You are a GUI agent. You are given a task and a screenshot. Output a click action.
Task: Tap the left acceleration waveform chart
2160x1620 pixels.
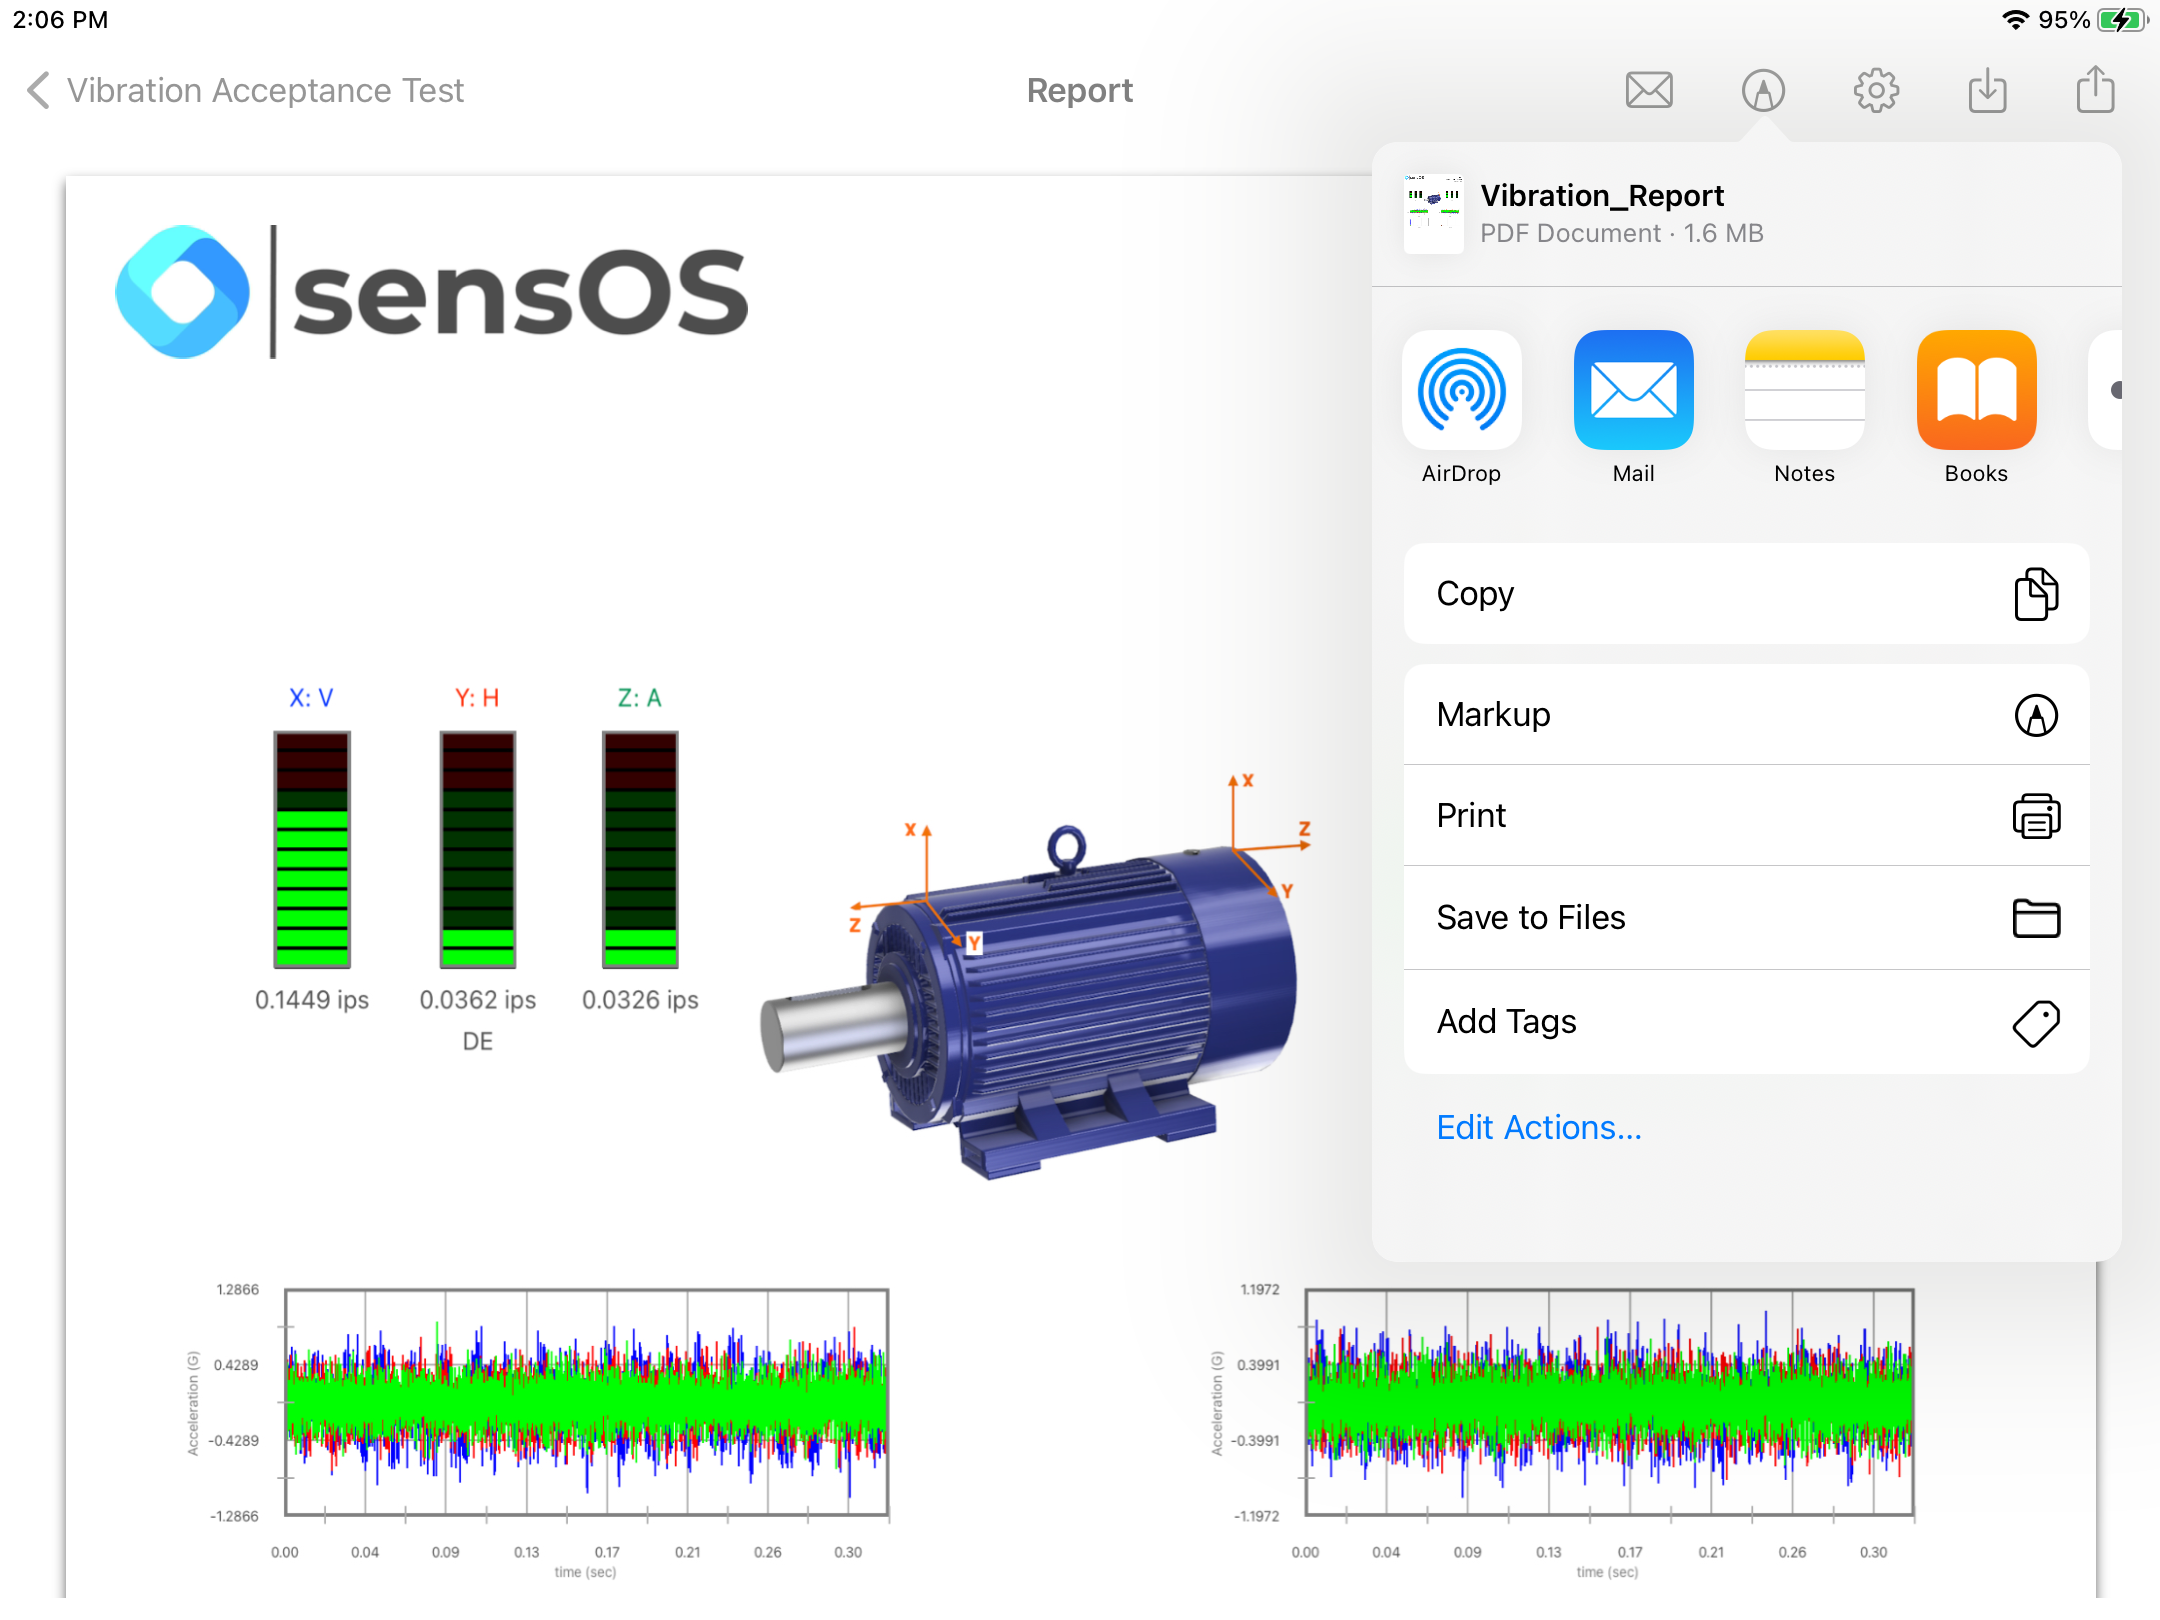coord(586,1403)
